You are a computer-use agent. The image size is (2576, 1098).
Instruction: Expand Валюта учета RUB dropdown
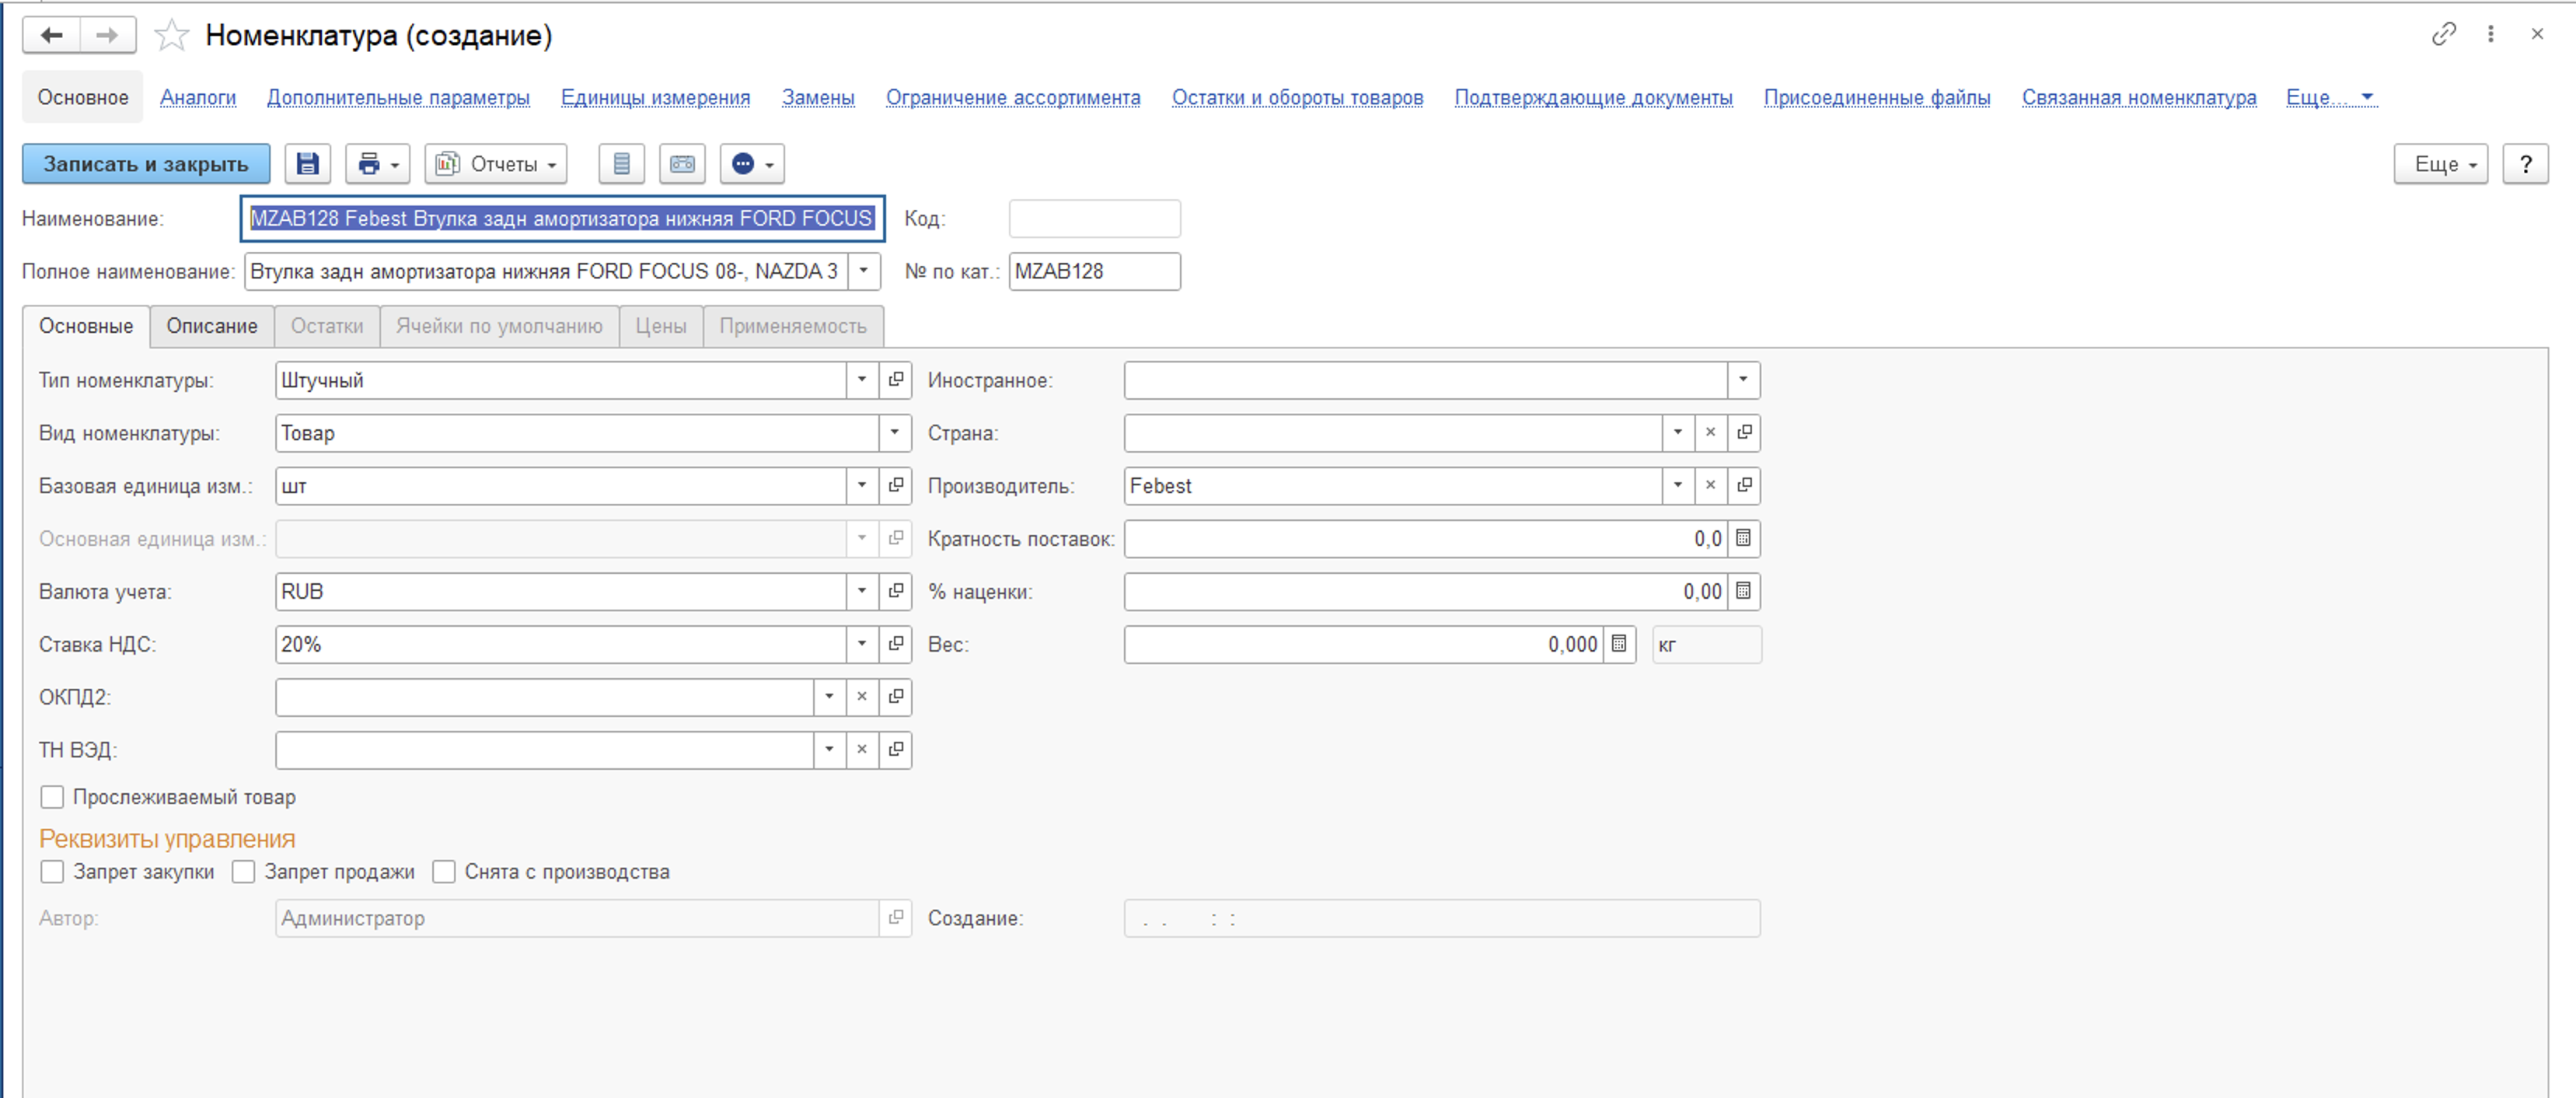861,591
